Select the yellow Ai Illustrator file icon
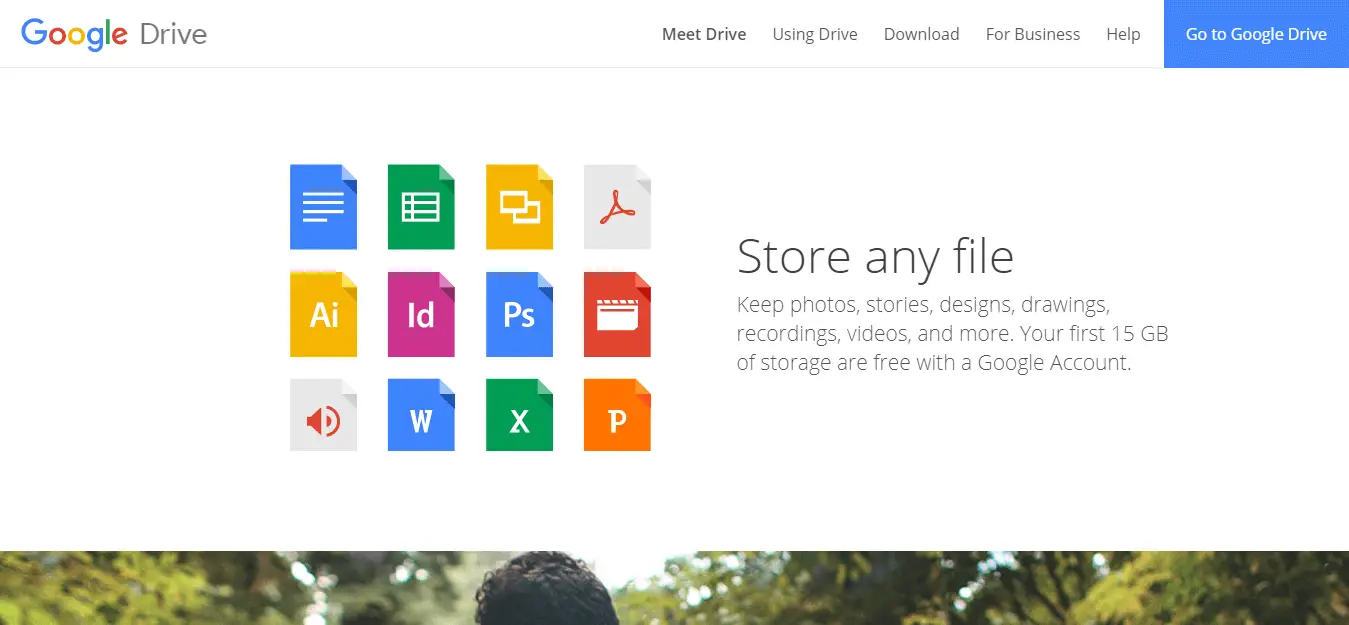Screen dimensions: 1349x625 tap(323, 314)
